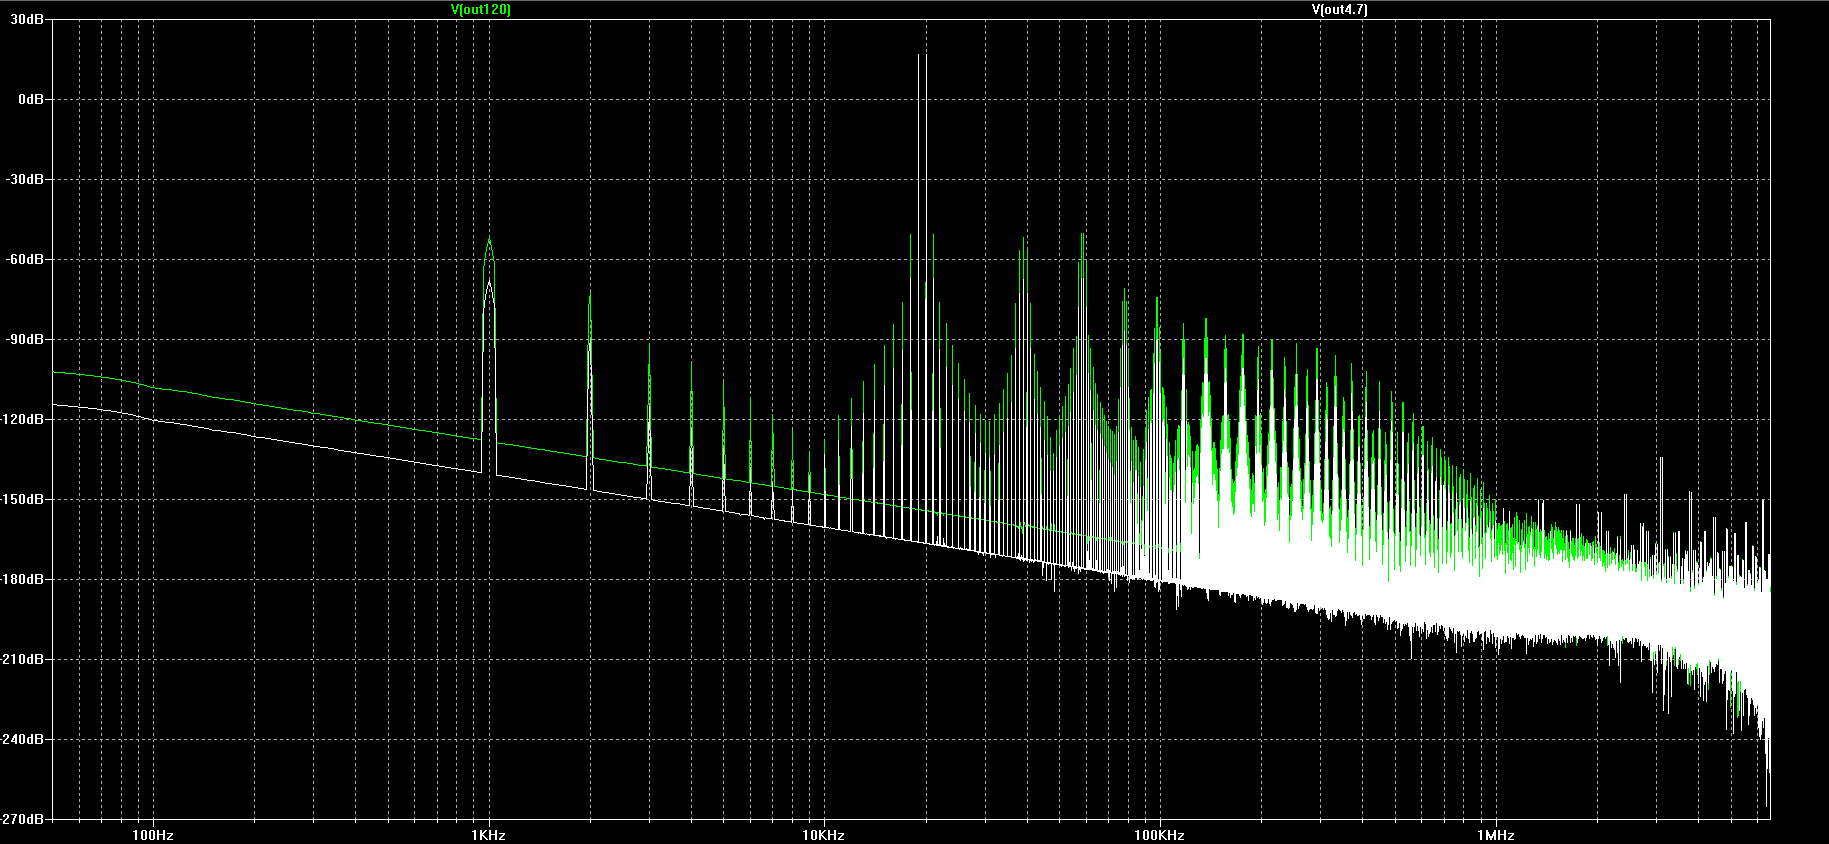This screenshot has height=844, width=1829.
Task: Click the 1KHz frequency label
Action: (x=488, y=835)
